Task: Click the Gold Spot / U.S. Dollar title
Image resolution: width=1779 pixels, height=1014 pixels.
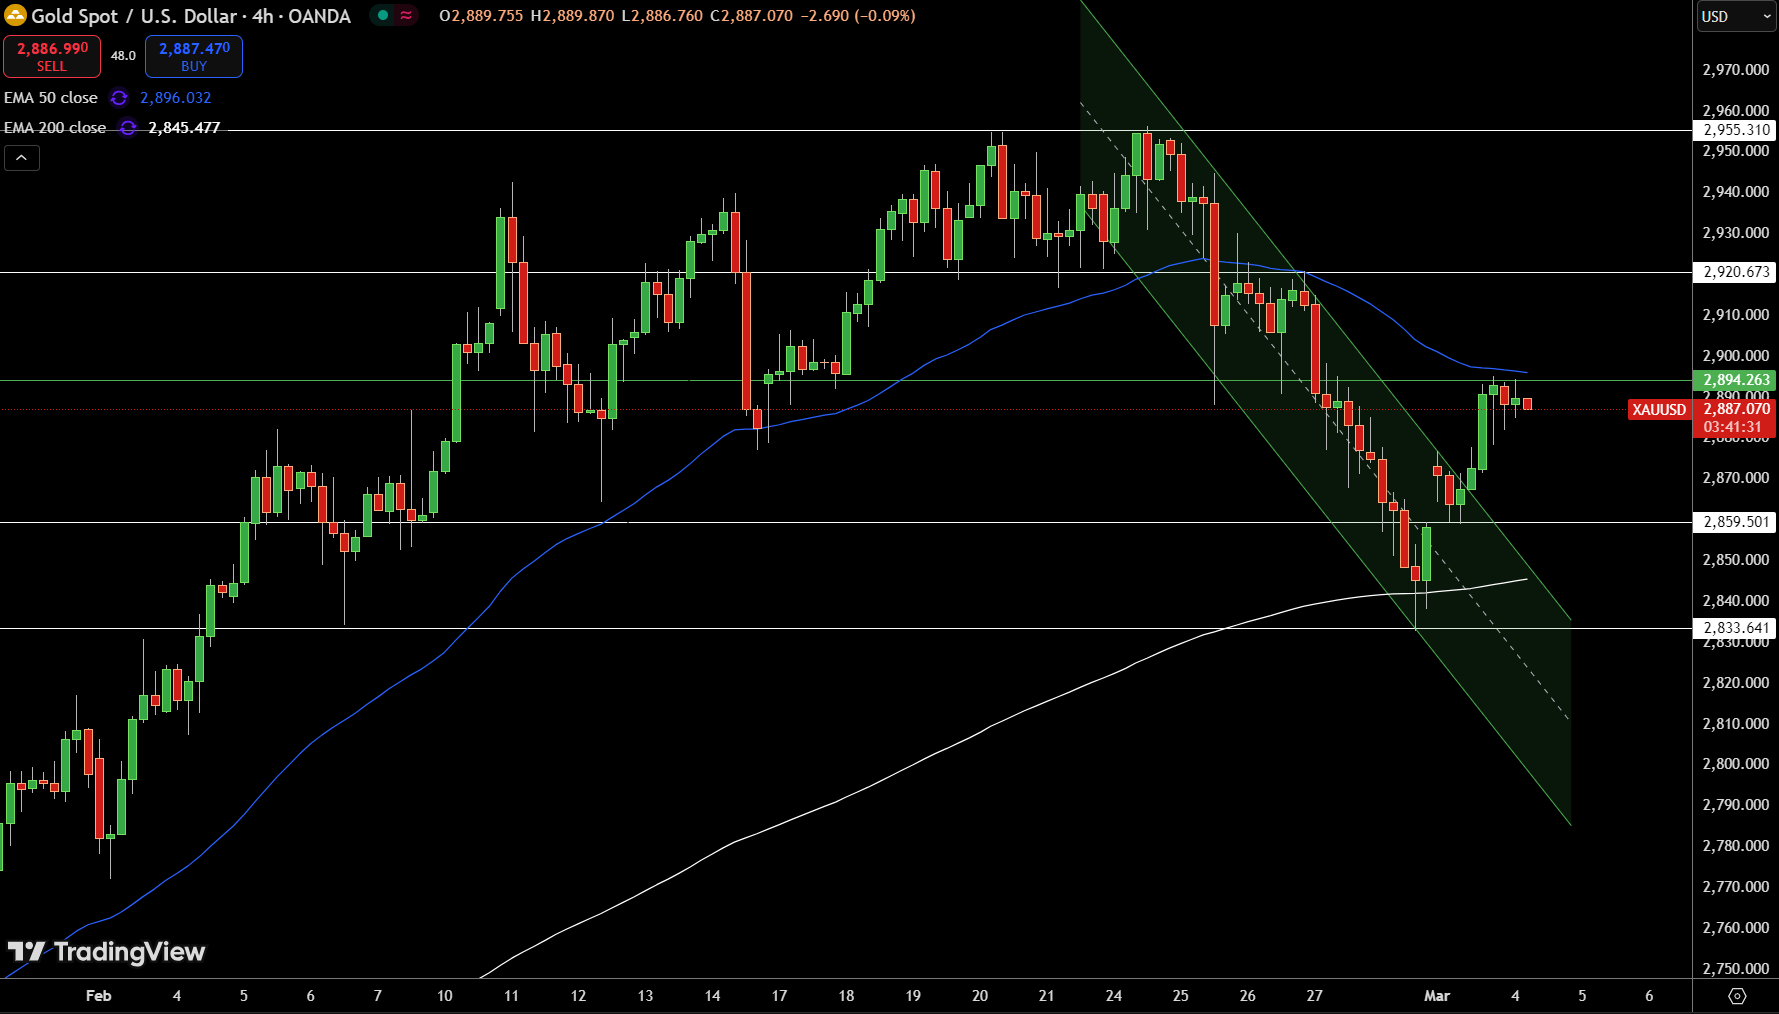Action: tap(135, 16)
